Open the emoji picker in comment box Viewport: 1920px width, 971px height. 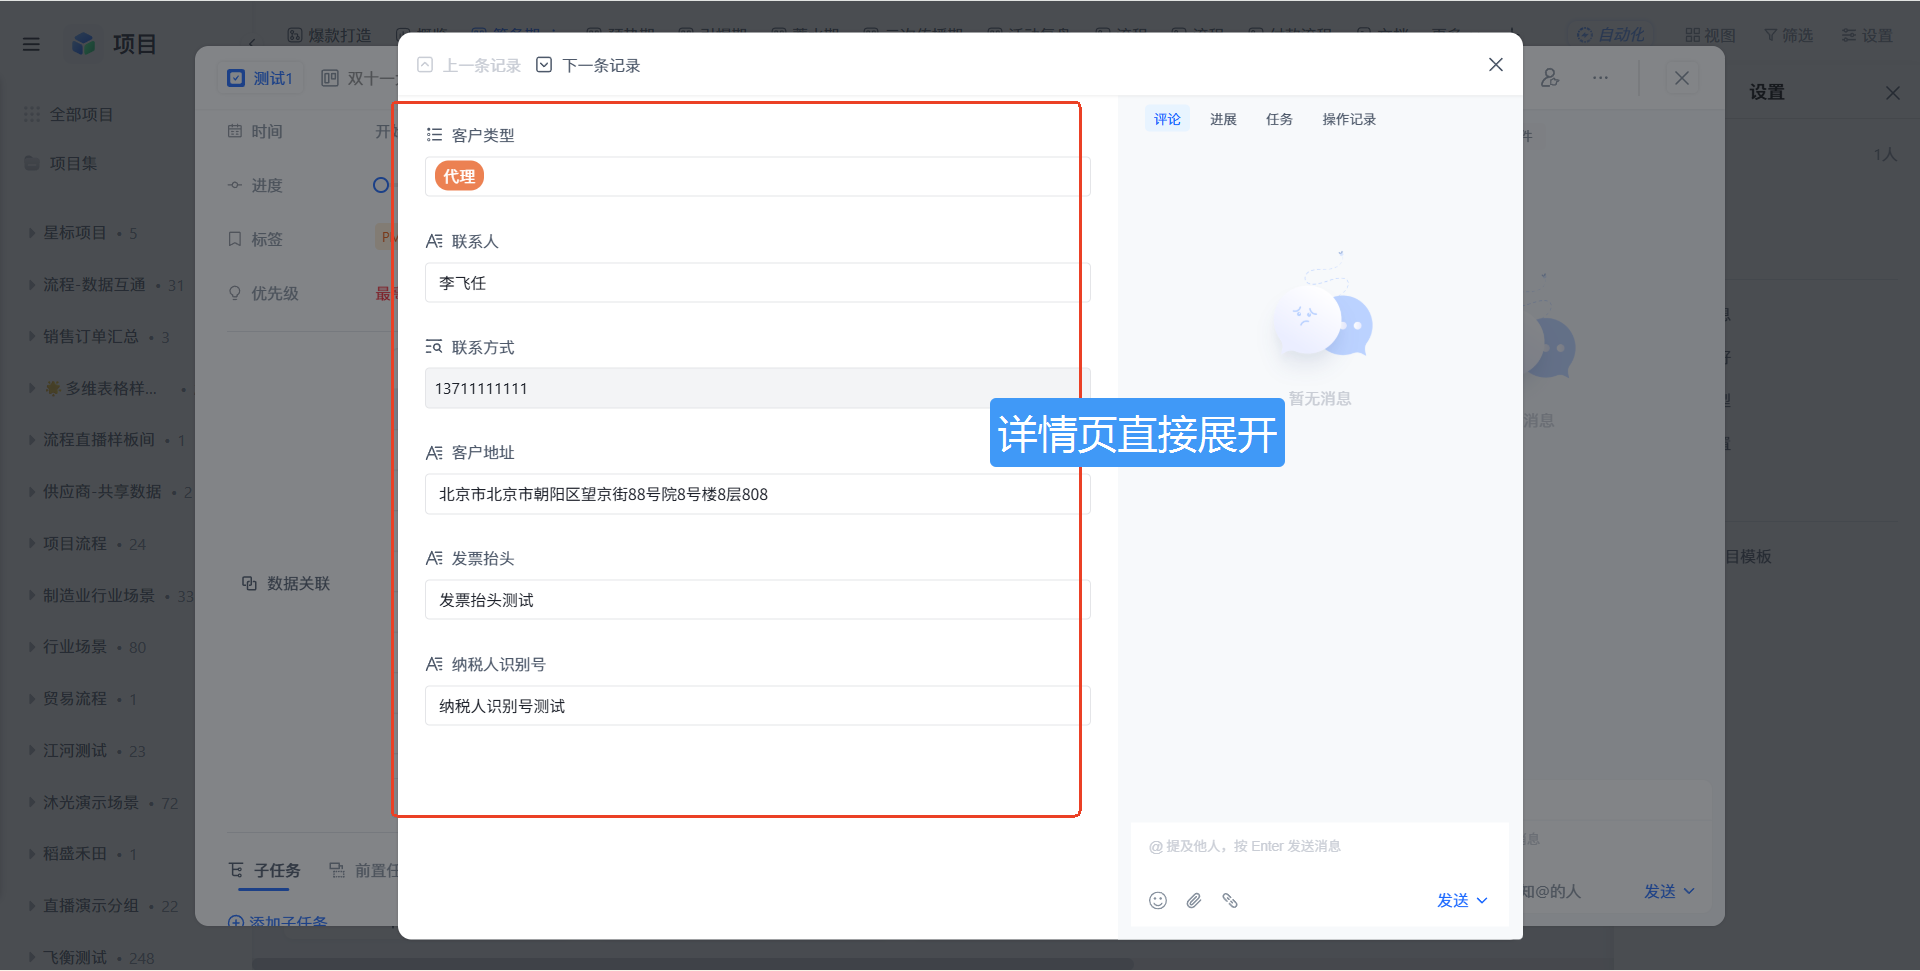(1158, 900)
